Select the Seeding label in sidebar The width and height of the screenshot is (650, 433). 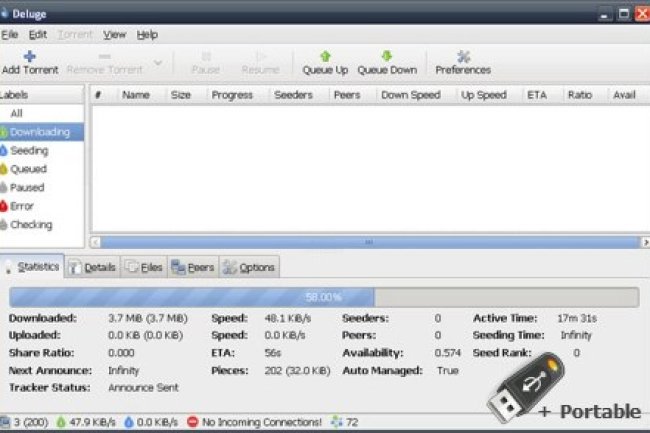pyautogui.click(x=29, y=150)
